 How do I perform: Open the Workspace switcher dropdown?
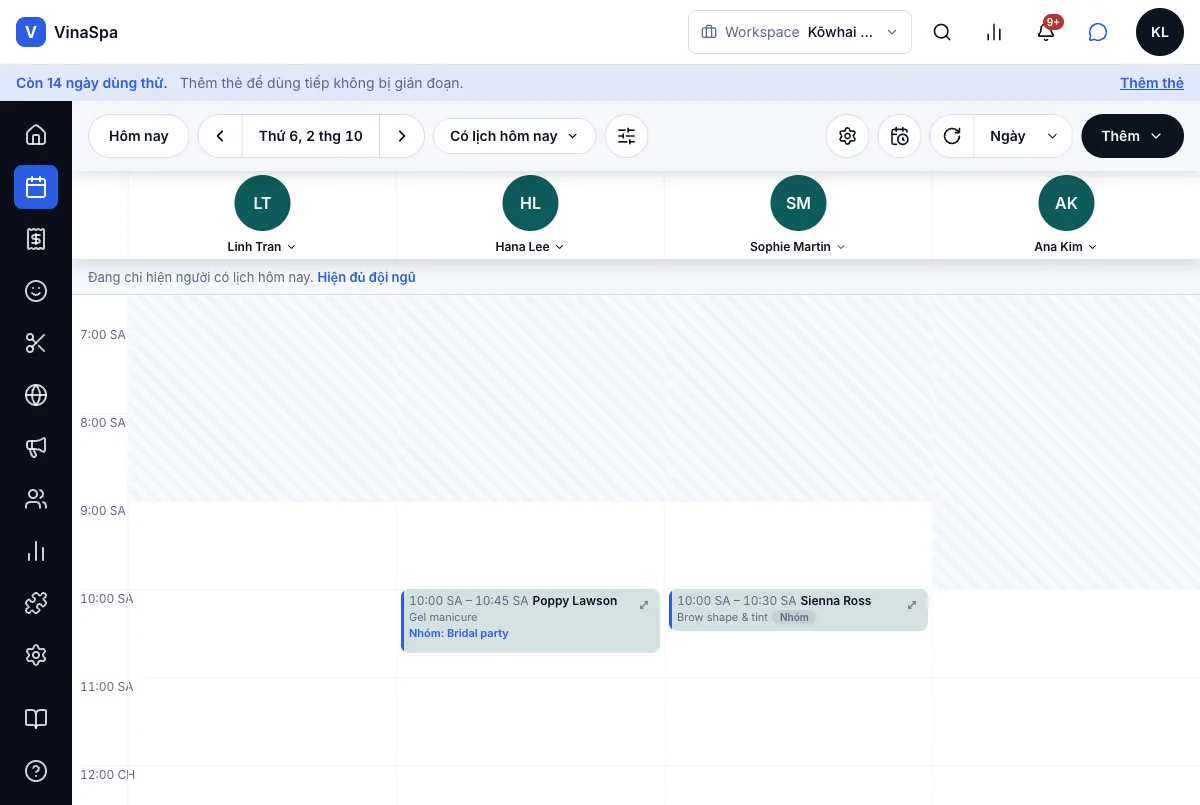tap(800, 32)
